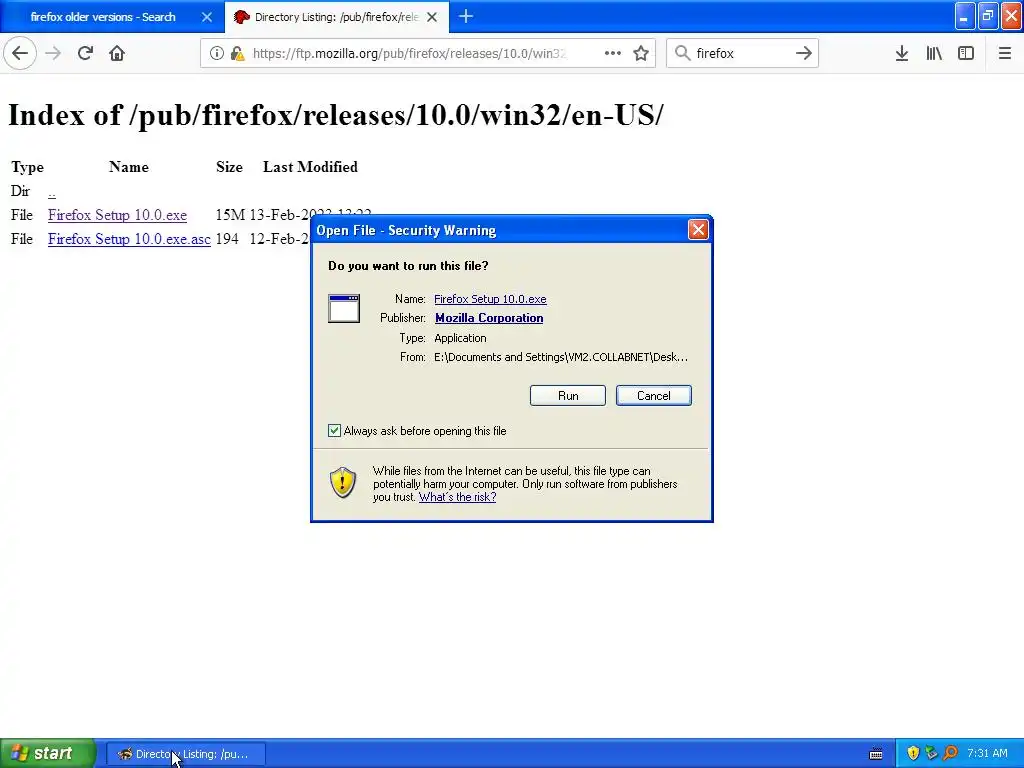Open the 'What's the risk?' help link
The height and width of the screenshot is (768, 1024).
pos(457,497)
